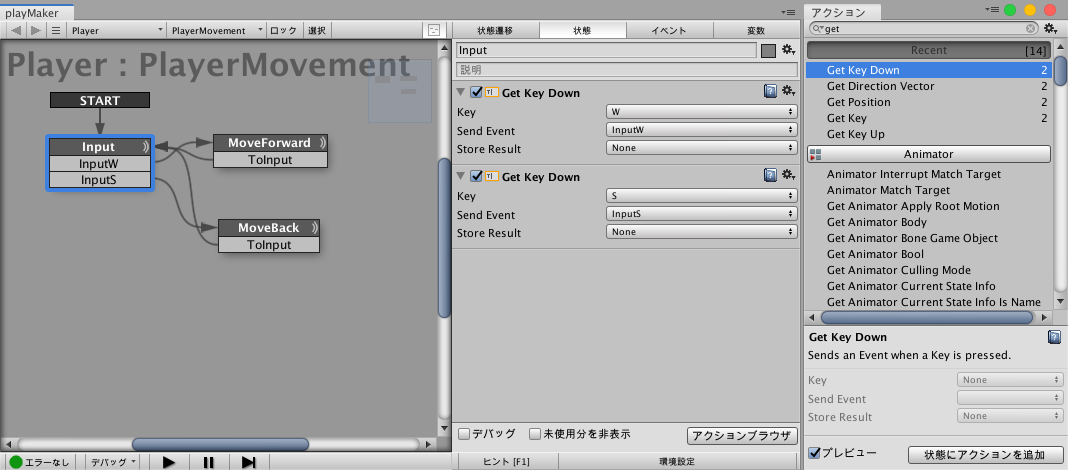
Task: Open Key dropdown showing S
Action: coord(702,195)
